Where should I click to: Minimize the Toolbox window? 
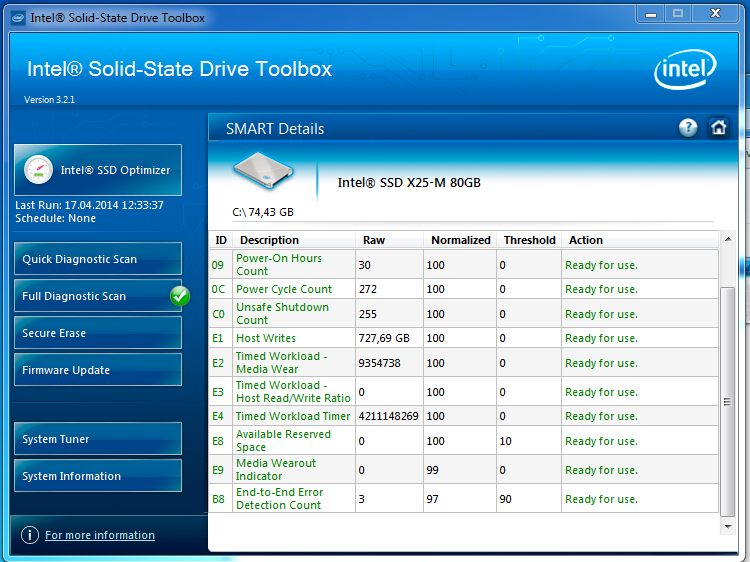pos(651,14)
